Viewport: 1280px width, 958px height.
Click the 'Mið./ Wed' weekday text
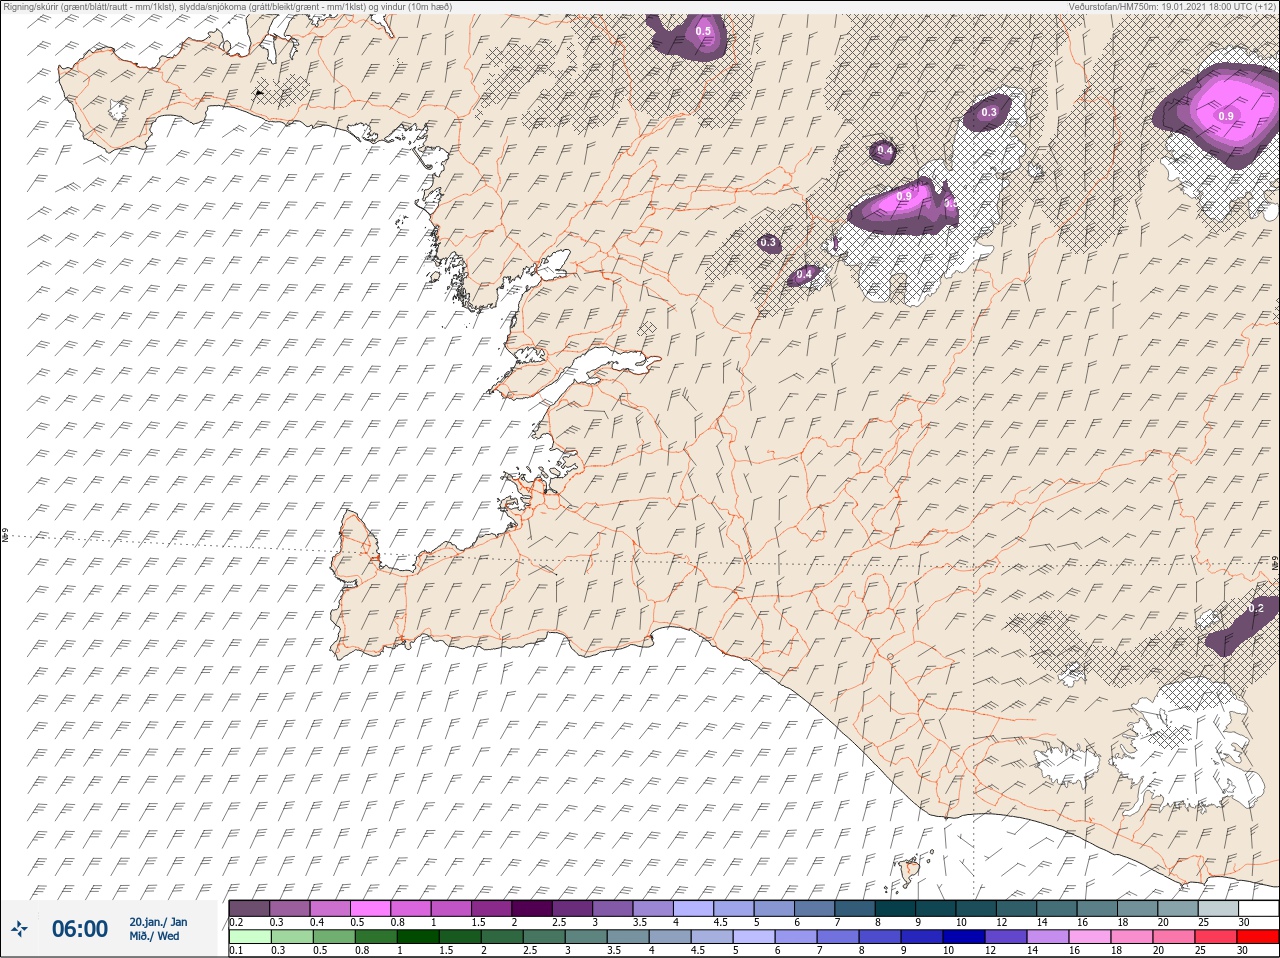pyautogui.click(x=154, y=936)
